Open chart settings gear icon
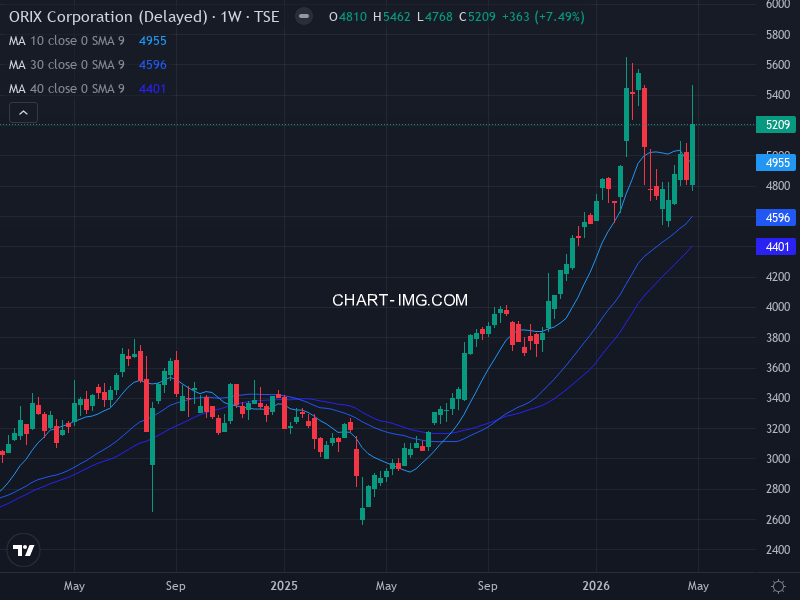 click(x=778, y=586)
